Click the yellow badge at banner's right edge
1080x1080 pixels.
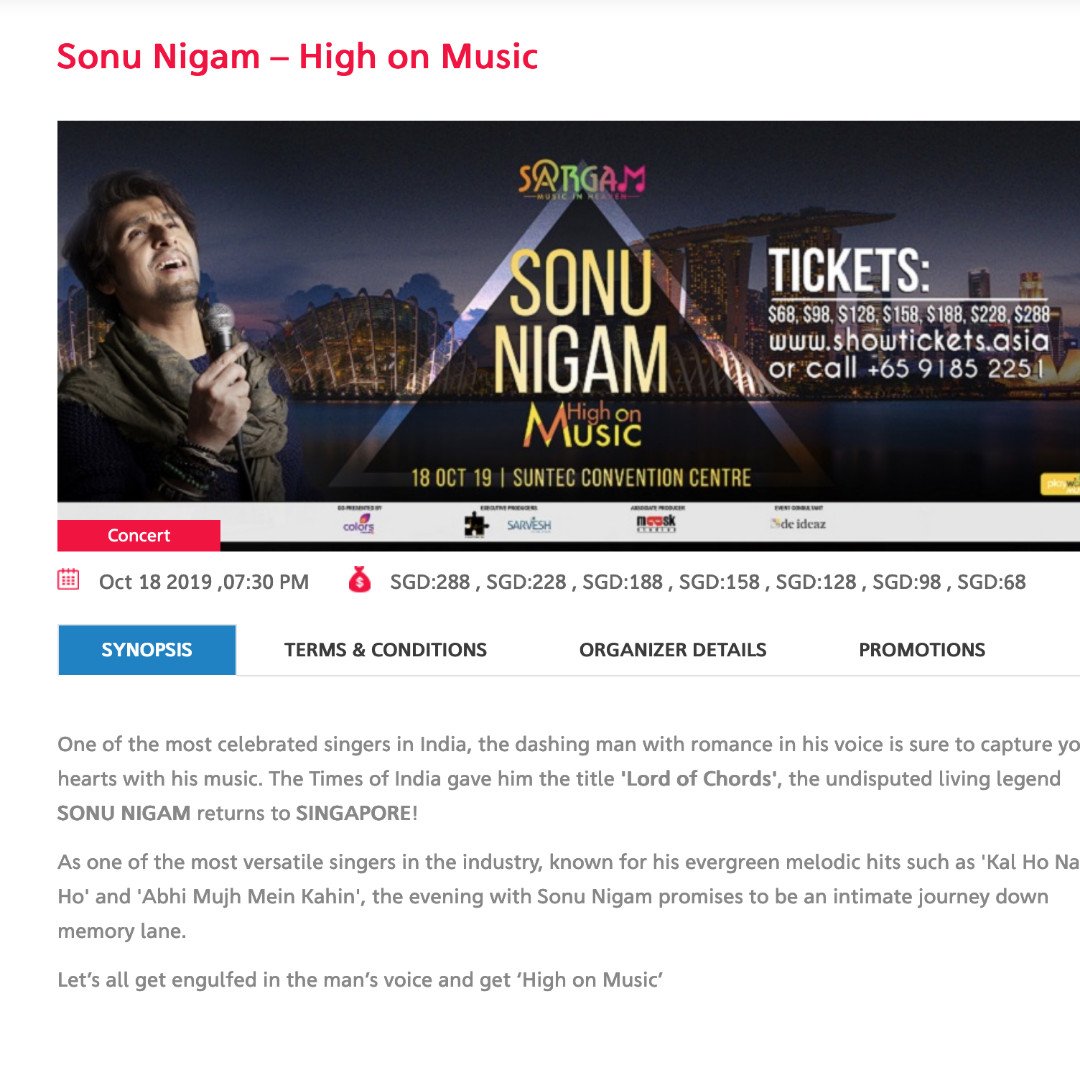[1060, 484]
